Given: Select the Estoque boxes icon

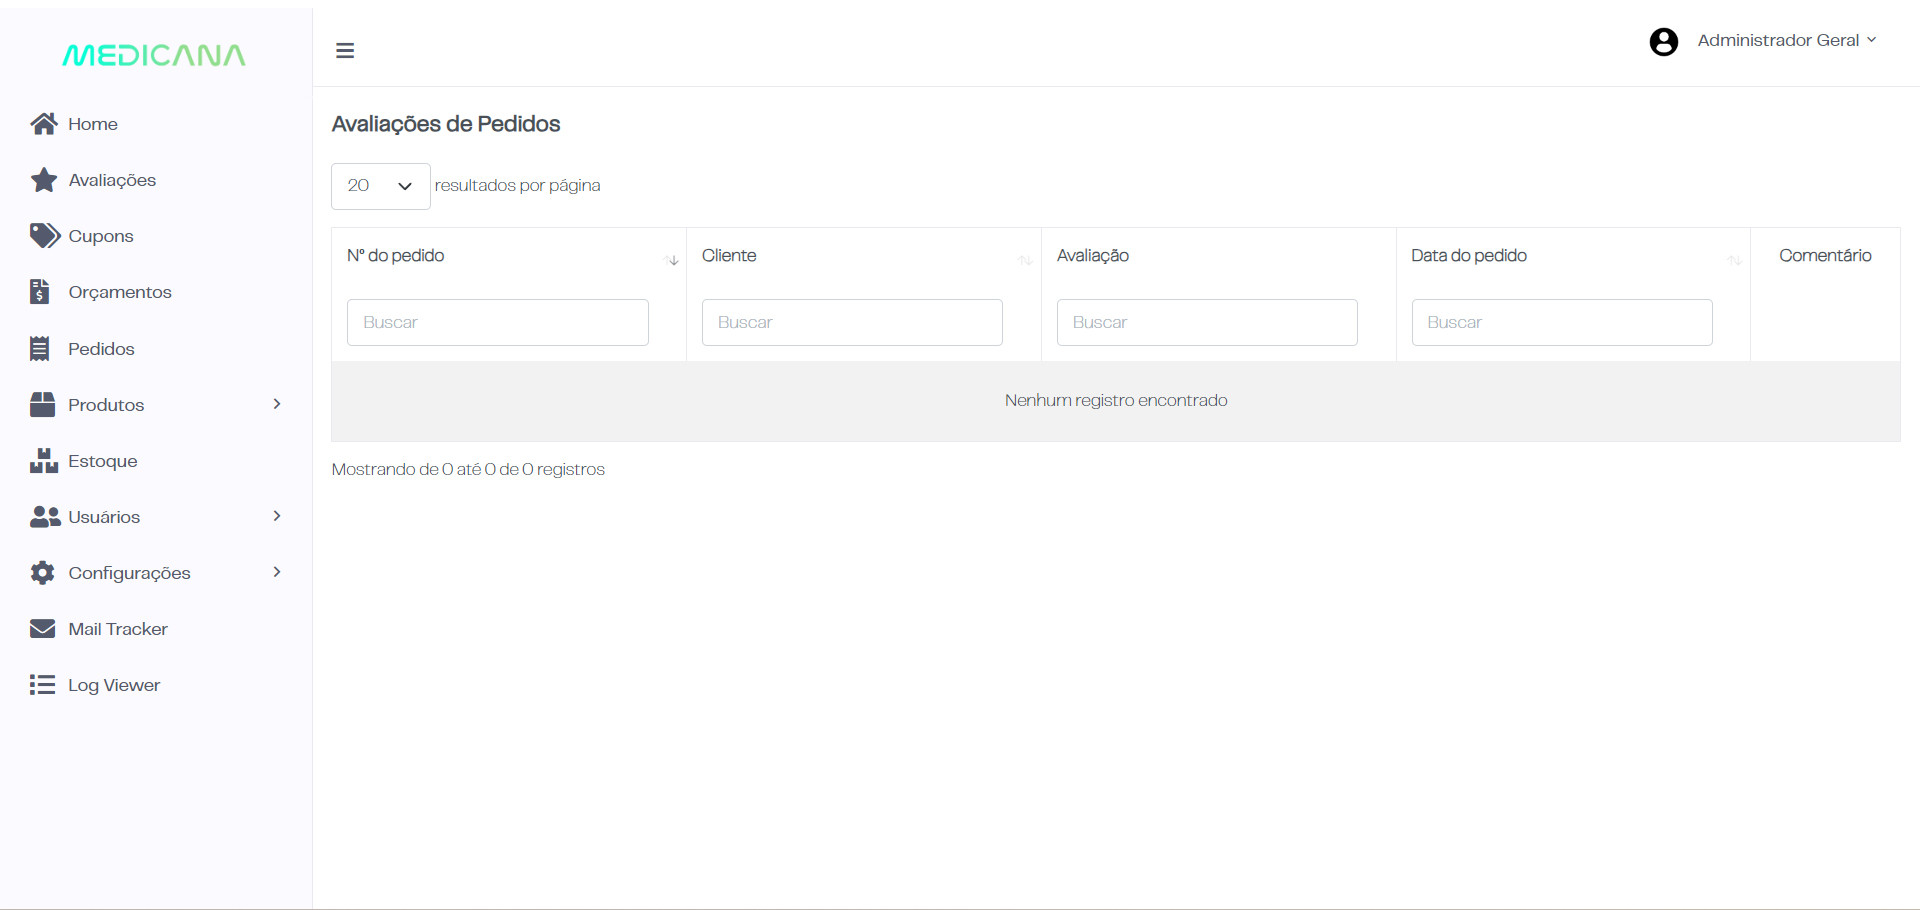Looking at the screenshot, I should pyautogui.click(x=43, y=461).
